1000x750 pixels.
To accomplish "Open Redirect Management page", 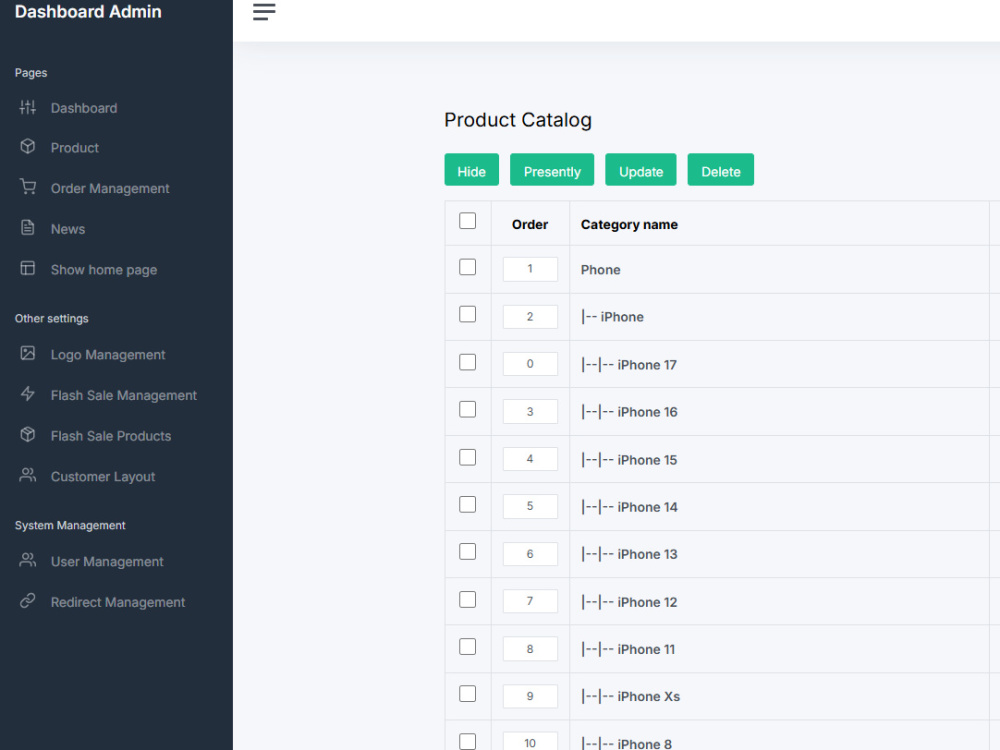I will click(118, 603).
